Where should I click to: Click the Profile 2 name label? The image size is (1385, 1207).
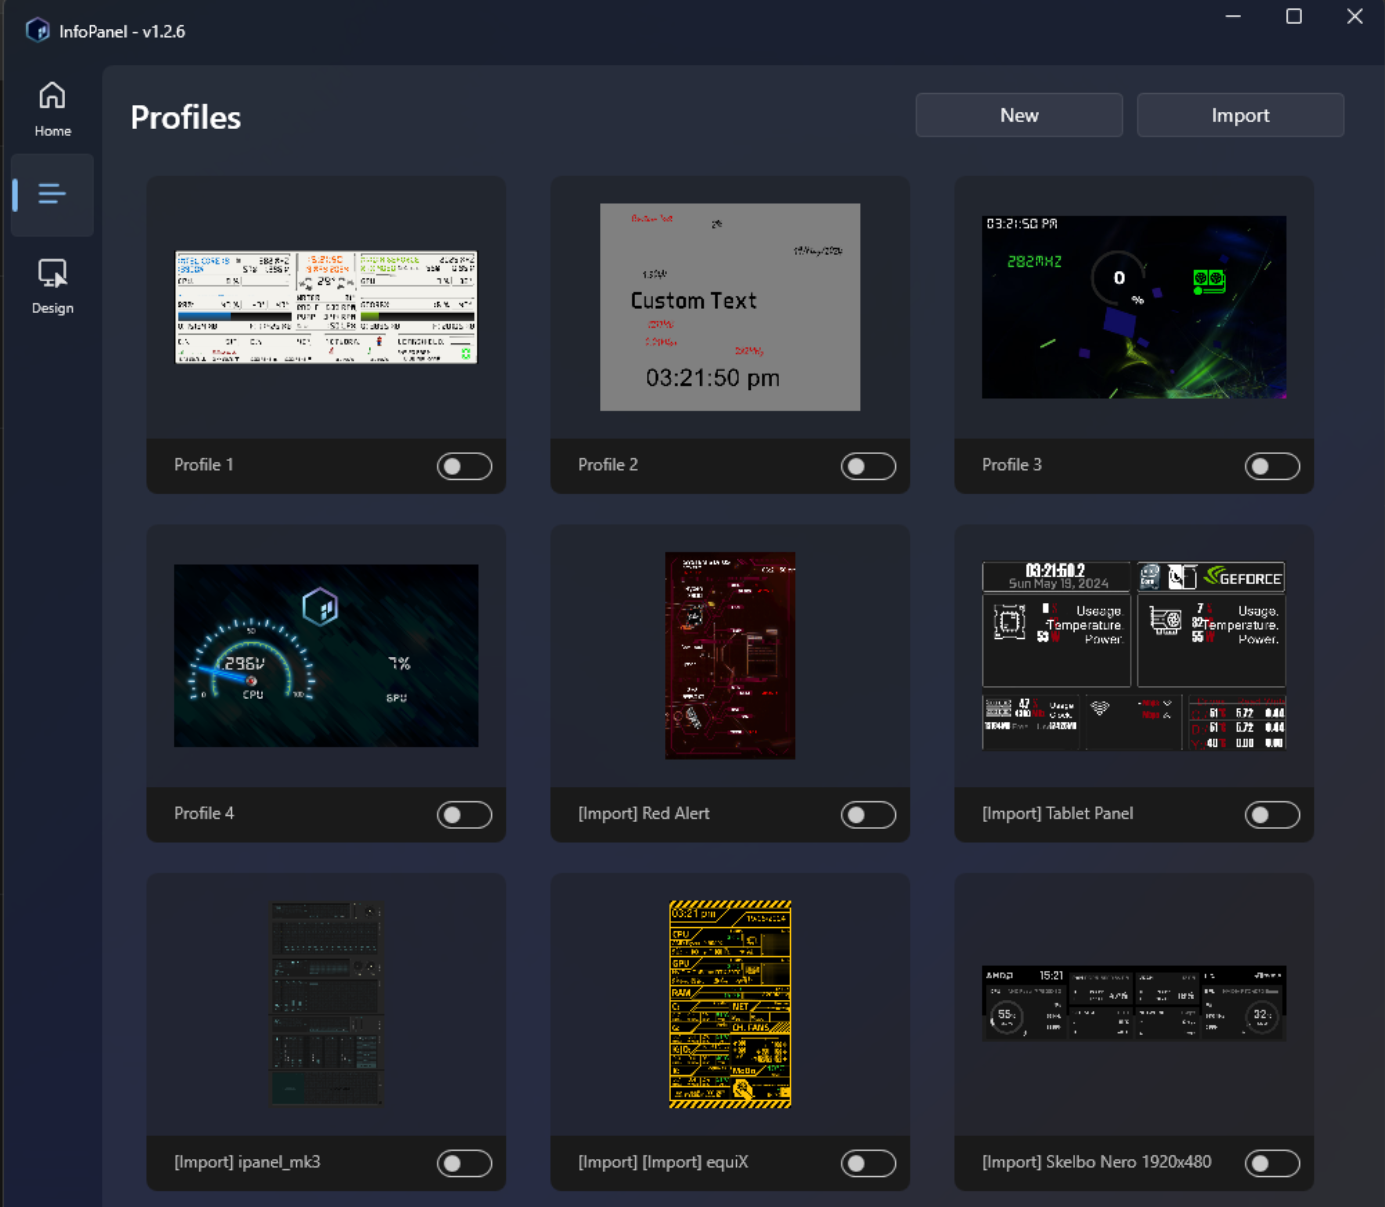pyautogui.click(x=608, y=465)
